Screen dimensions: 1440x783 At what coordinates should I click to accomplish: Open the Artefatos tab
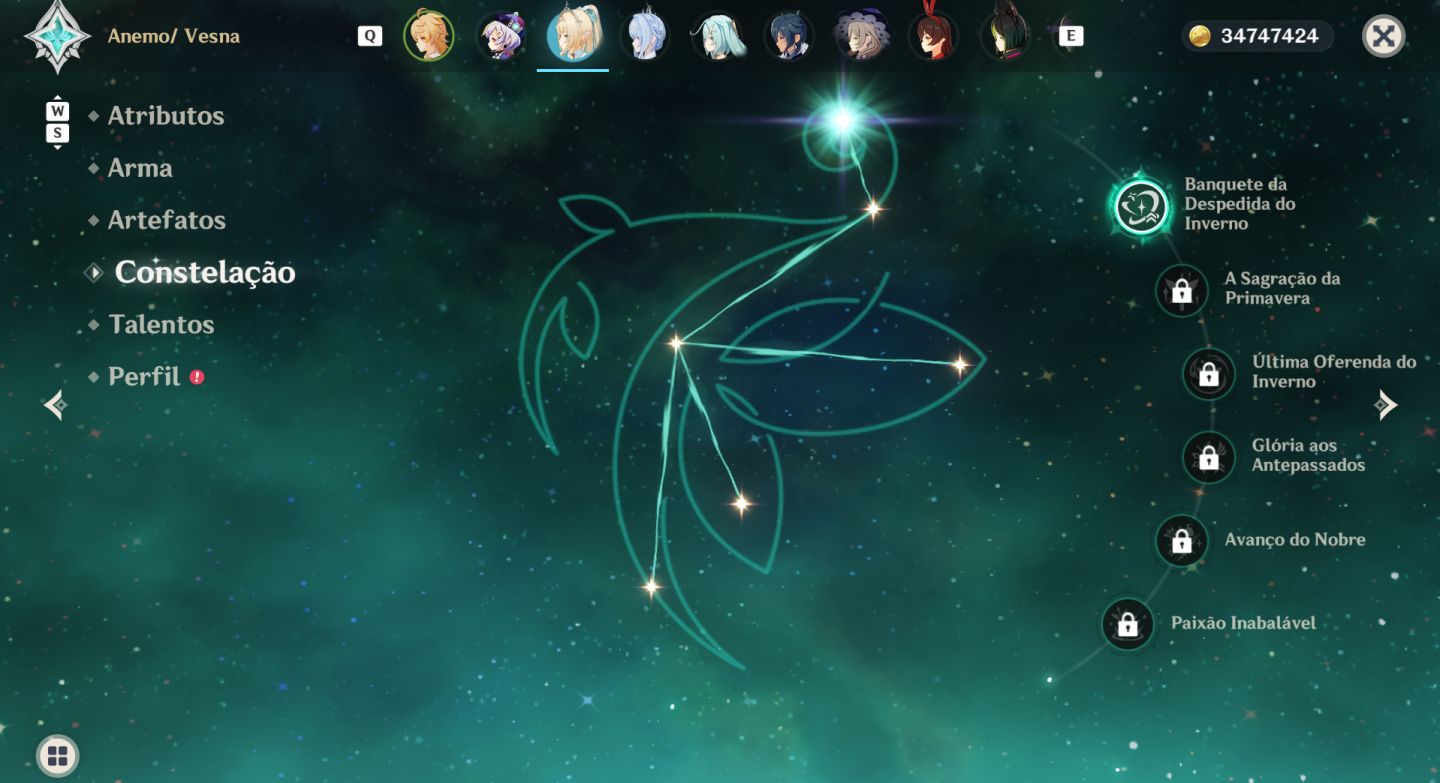[167, 220]
